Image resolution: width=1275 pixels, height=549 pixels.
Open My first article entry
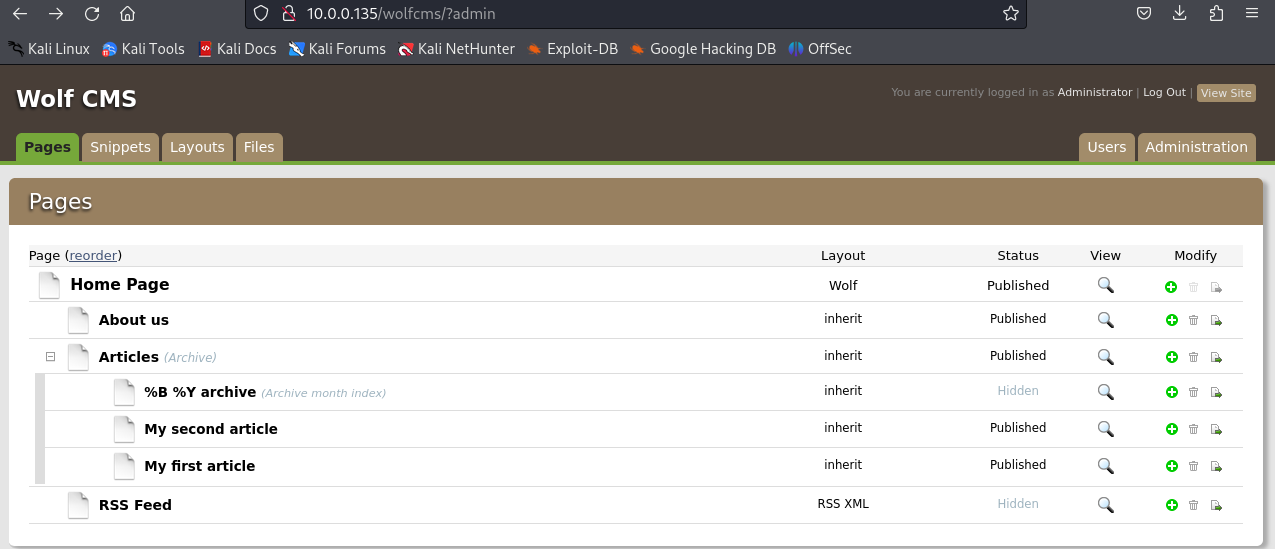[x=200, y=466]
